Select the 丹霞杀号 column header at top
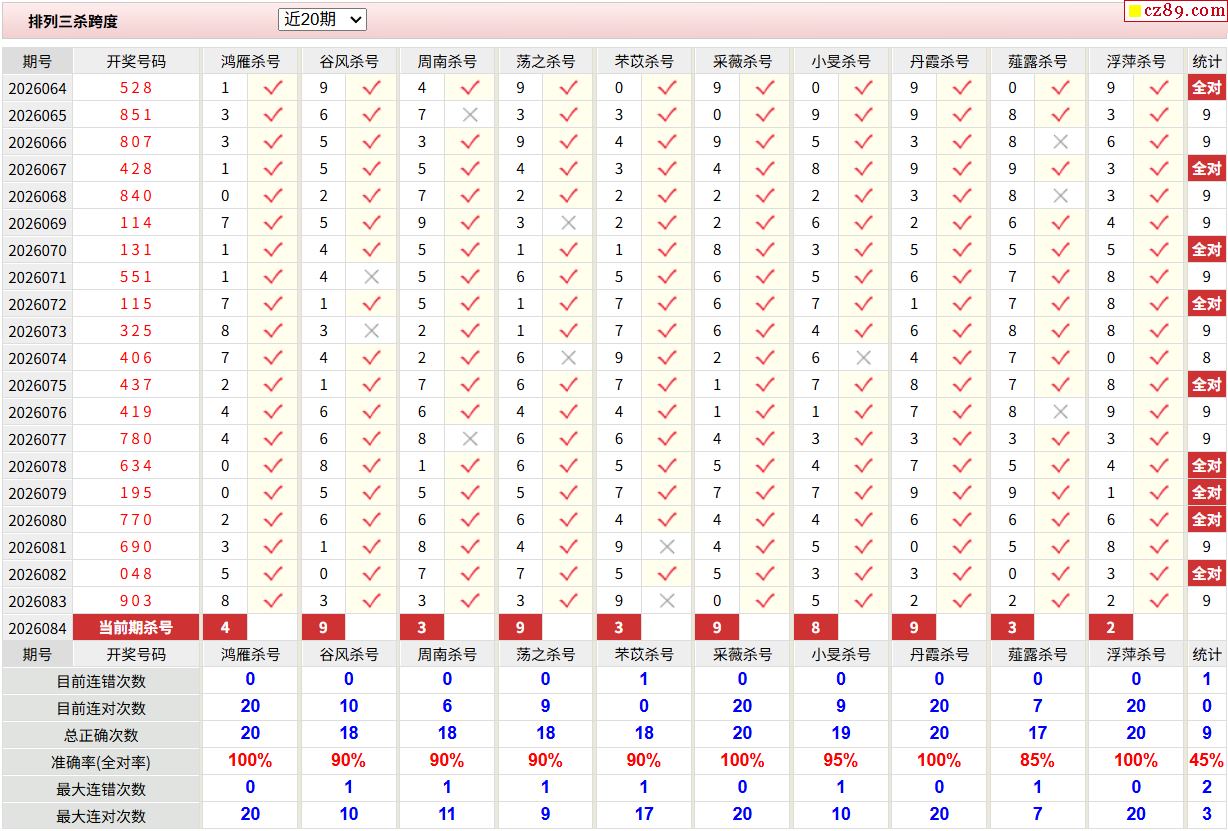1228x831 pixels. click(939, 61)
